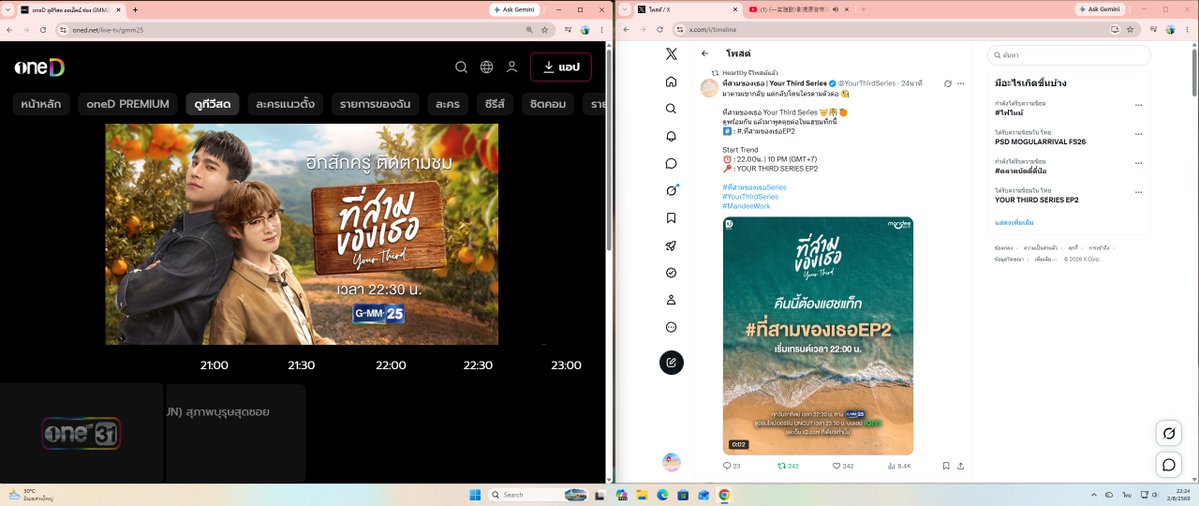1199x506 pixels.
Task: Open the Chrome menu in the X window
Action: click(1189, 30)
